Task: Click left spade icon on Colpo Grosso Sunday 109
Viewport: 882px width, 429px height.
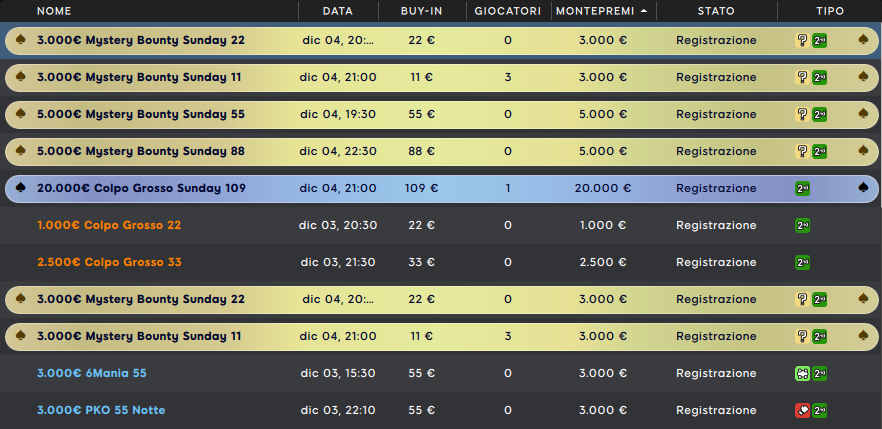Action: click(x=21, y=188)
